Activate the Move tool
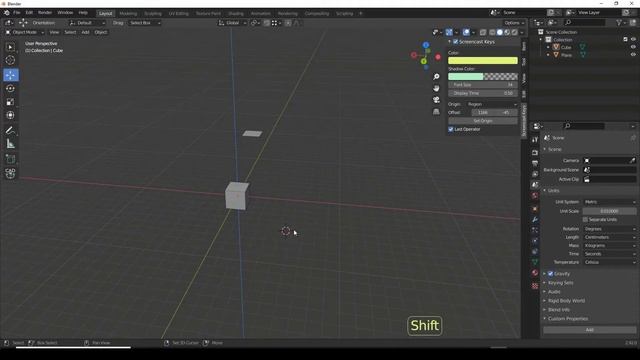This screenshot has width=640, height=360. click(11, 75)
